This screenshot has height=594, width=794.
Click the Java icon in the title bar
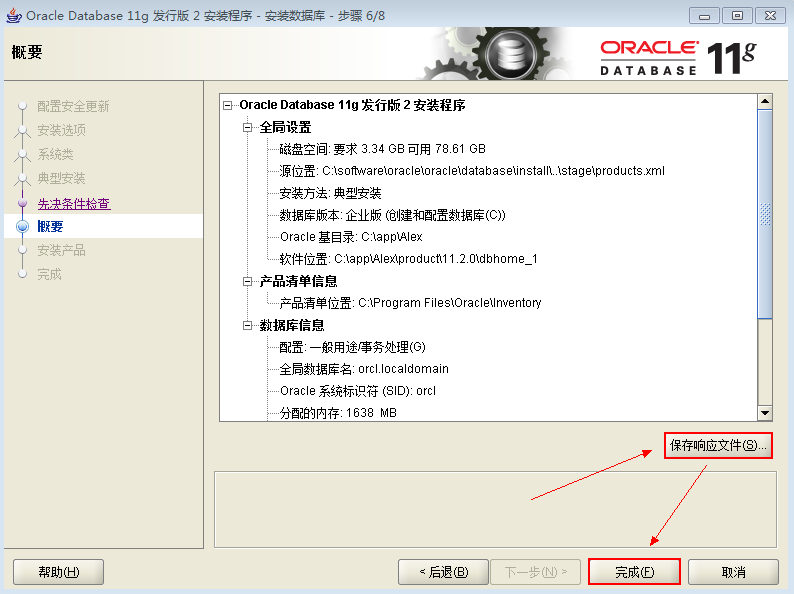coord(14,16)
